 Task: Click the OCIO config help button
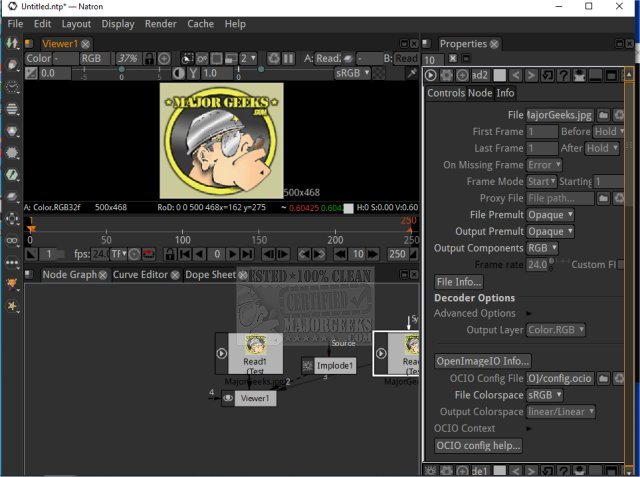click(x=478, y=445)
